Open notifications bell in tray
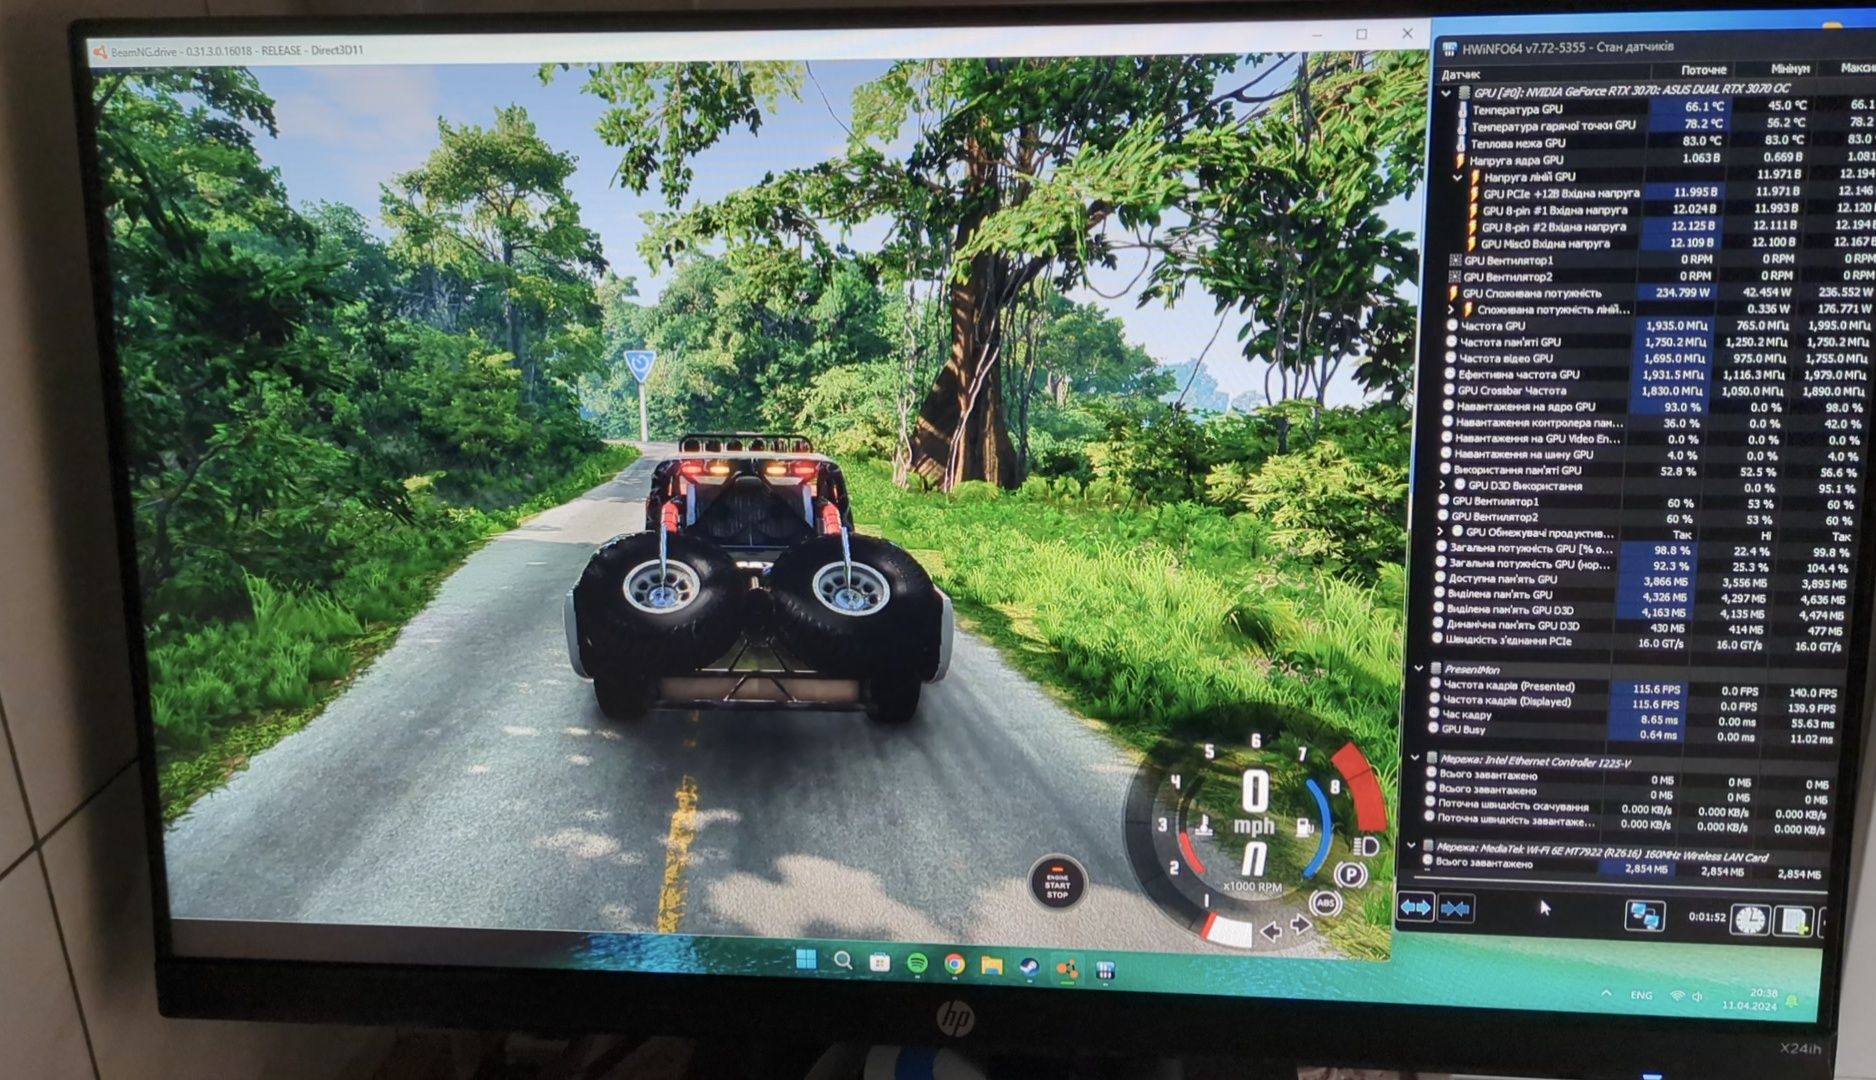The height and width of the screenshot is (1080, 1876). click(1793, 1001)
